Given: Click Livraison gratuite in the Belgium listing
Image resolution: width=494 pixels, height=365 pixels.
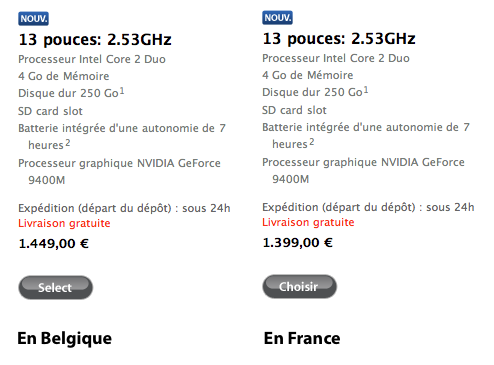Looking at the screenshot, I should [x=64, y=223].
